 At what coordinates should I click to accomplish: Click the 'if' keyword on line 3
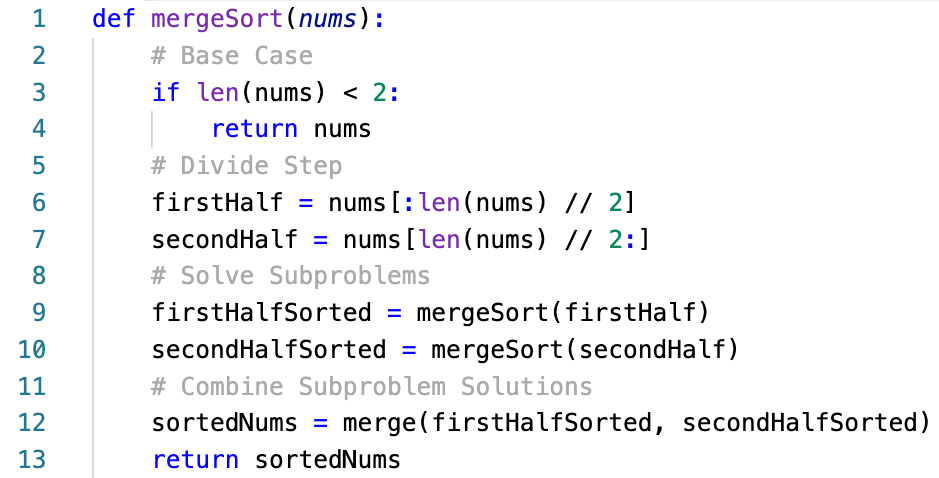(166, 92)
